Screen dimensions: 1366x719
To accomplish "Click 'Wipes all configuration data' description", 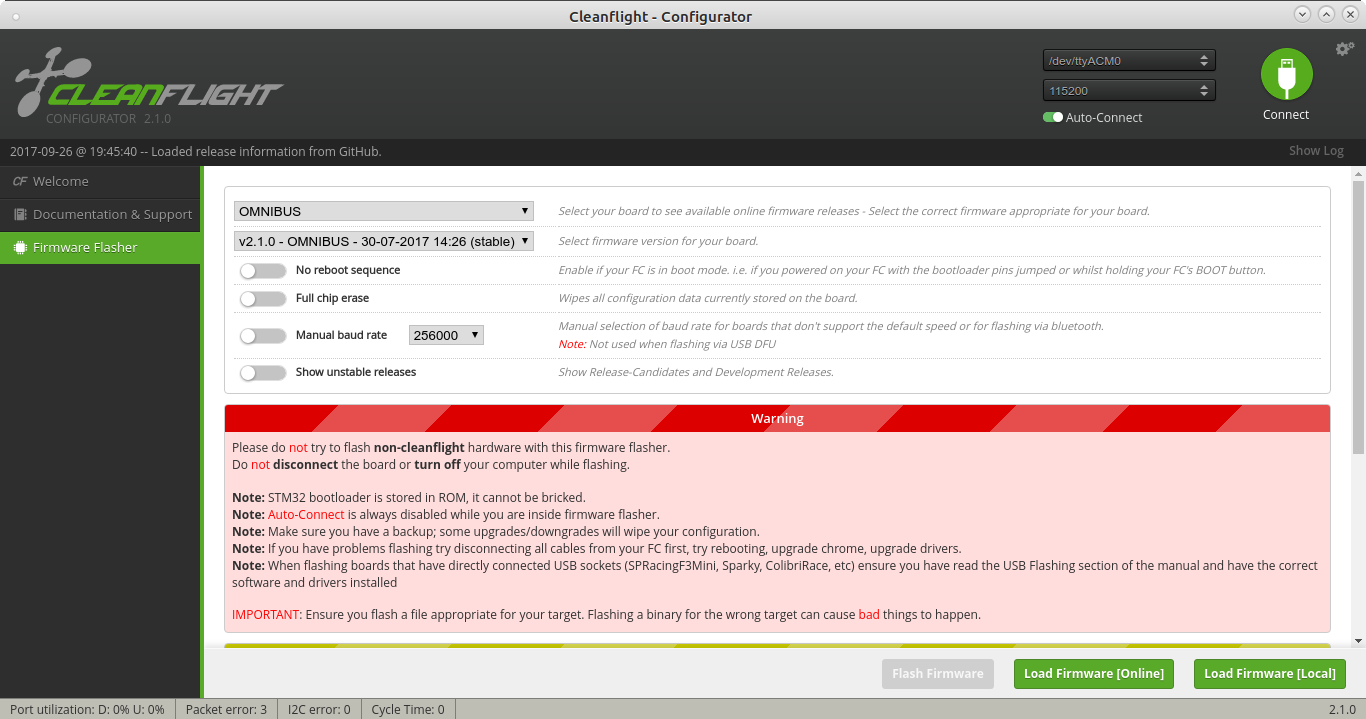I will click(708, 298).
